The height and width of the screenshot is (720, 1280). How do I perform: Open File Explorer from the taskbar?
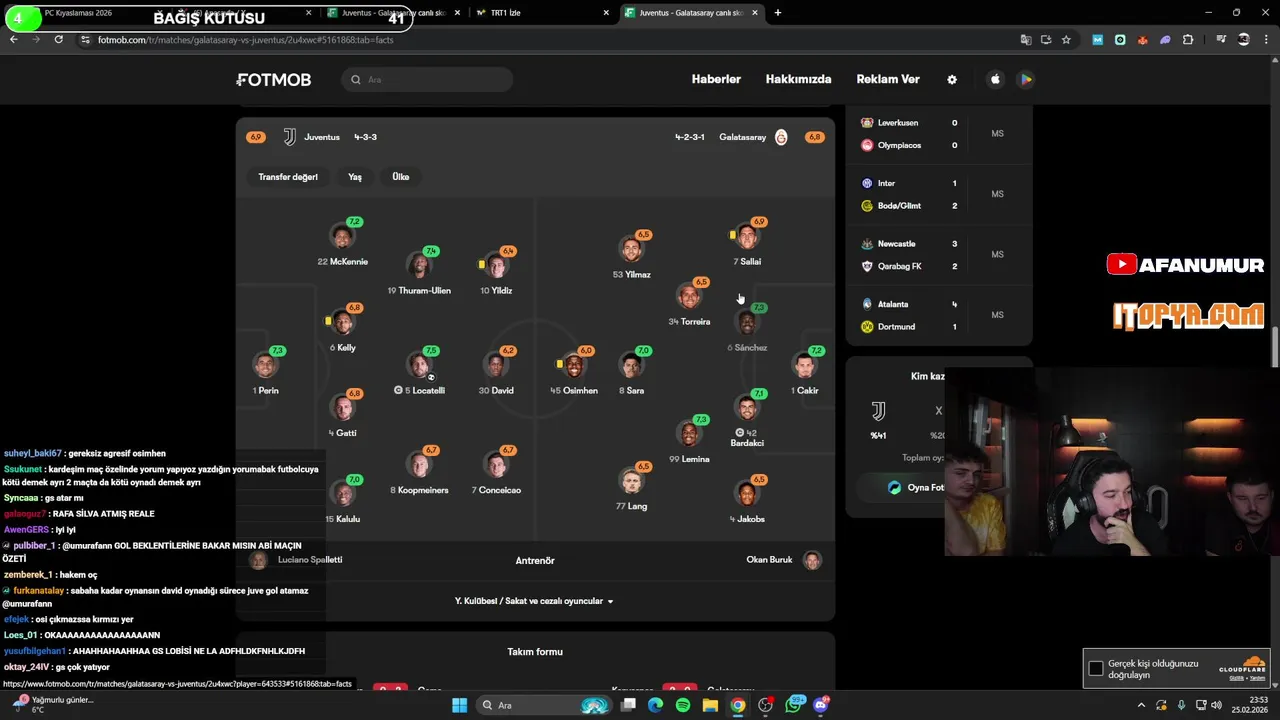[x=710, y=705]
